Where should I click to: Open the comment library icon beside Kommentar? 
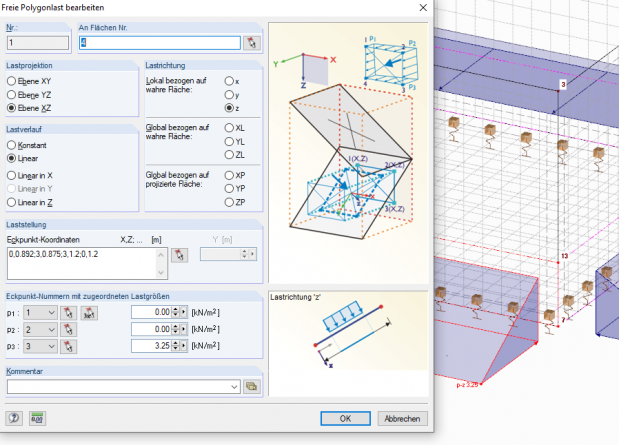[251, 386]
